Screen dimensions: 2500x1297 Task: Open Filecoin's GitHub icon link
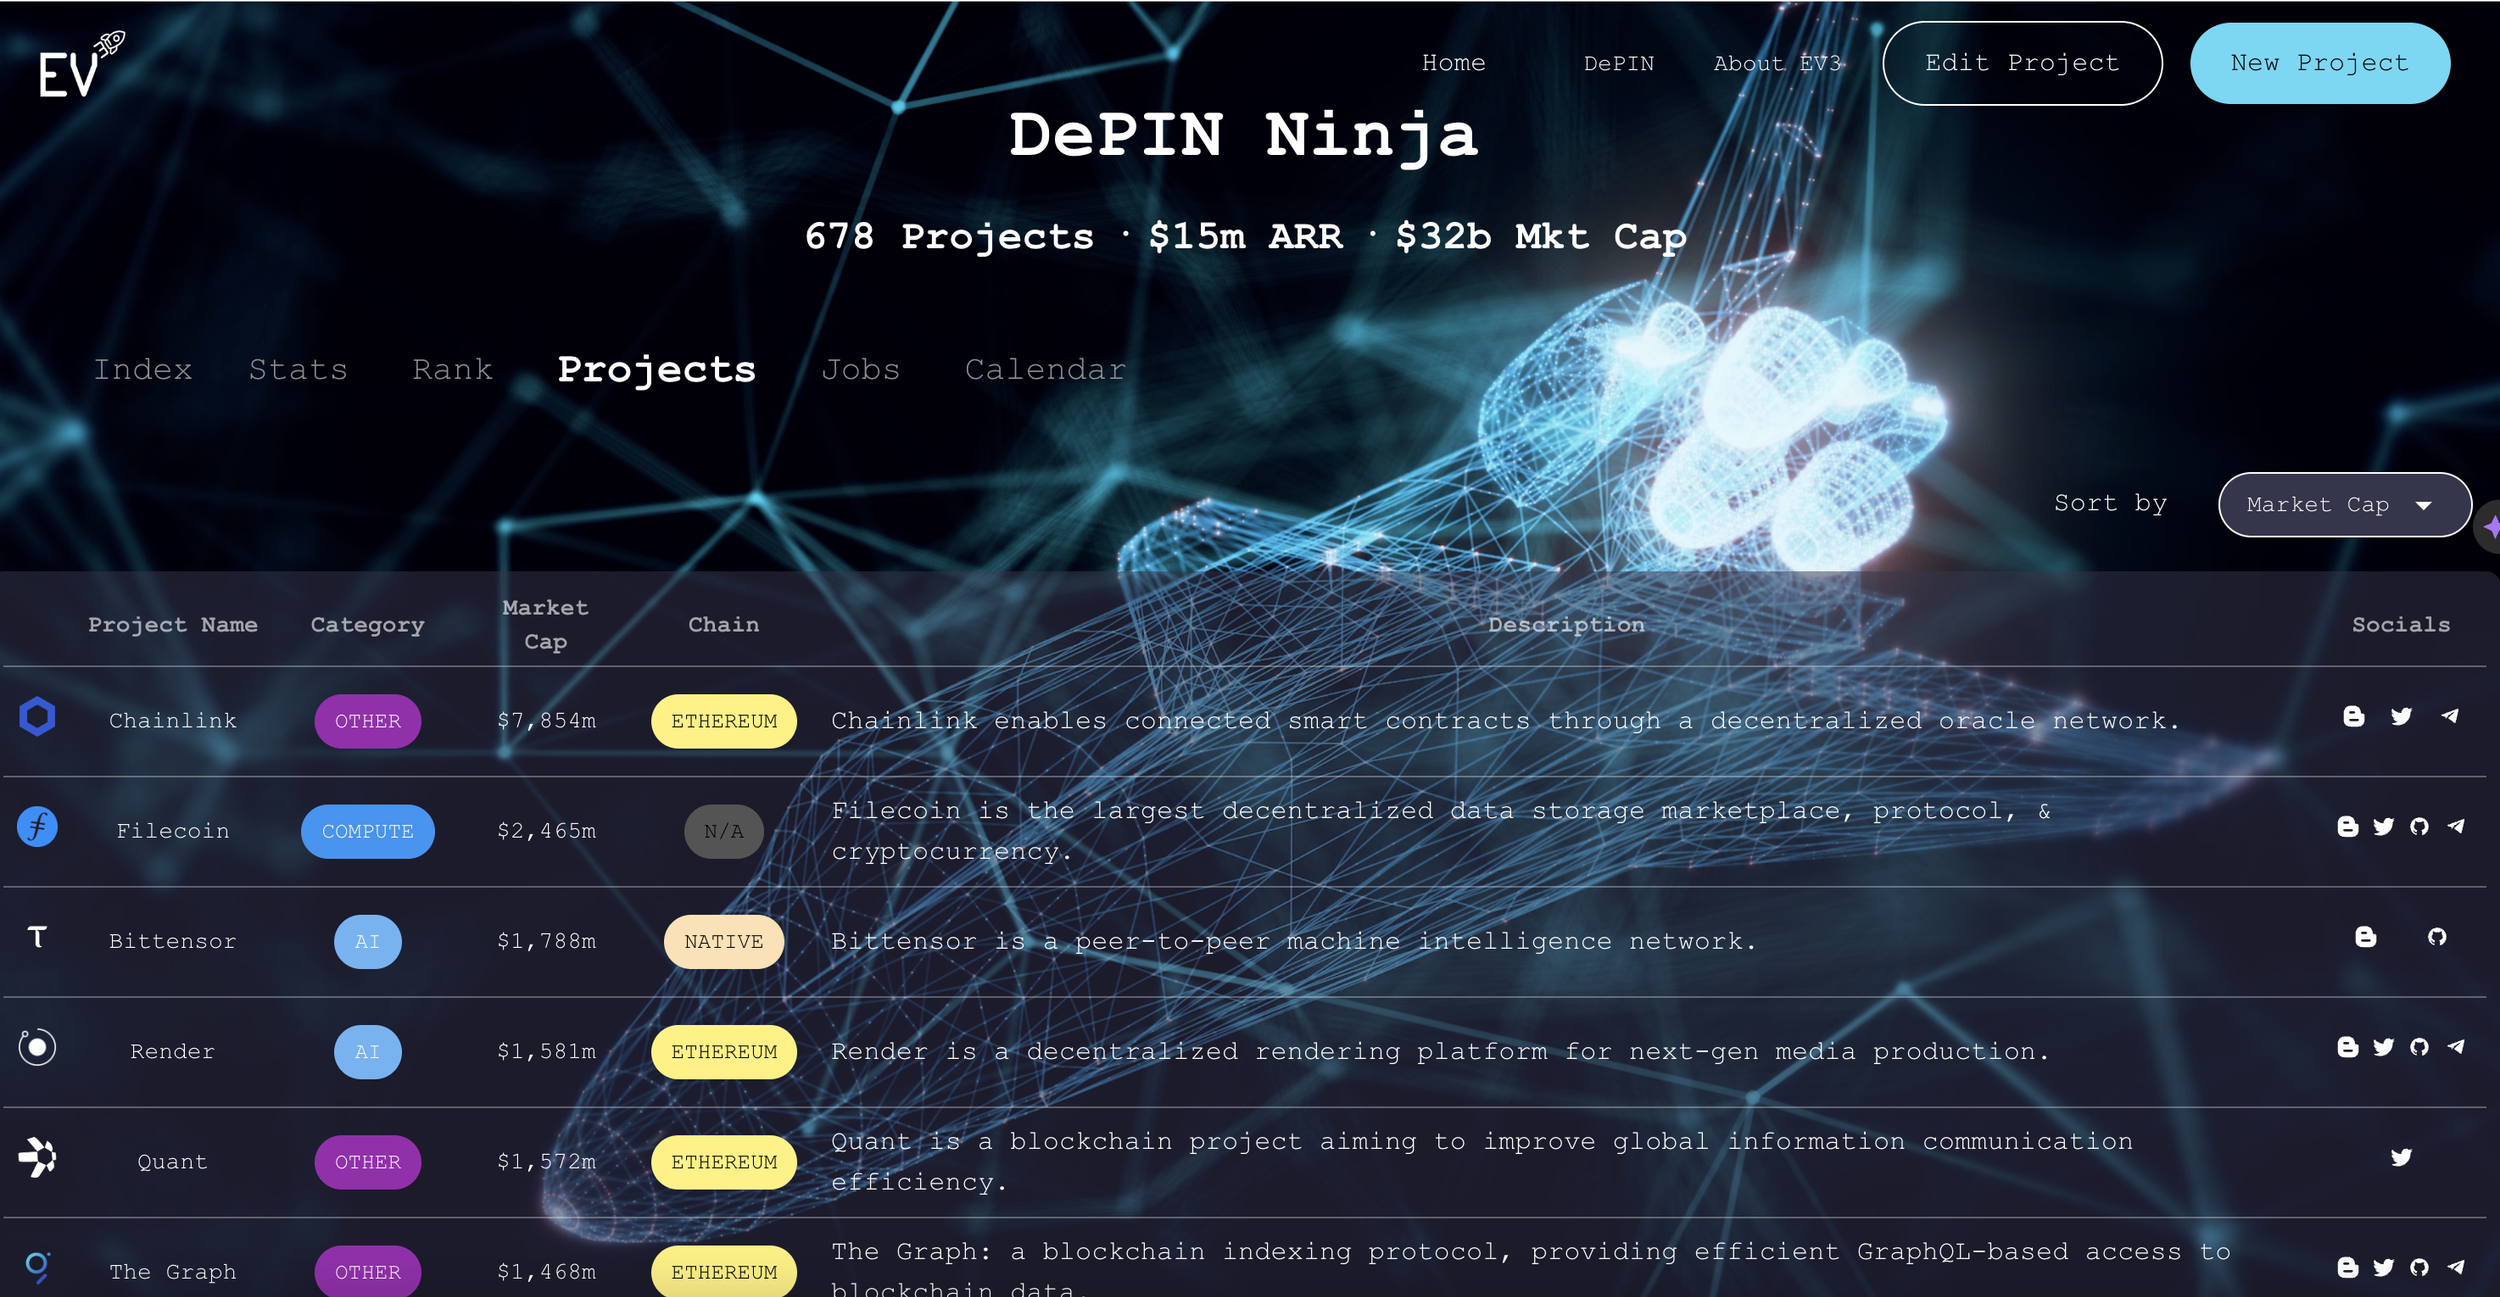pyautogui.click(x=2419, y=827)
